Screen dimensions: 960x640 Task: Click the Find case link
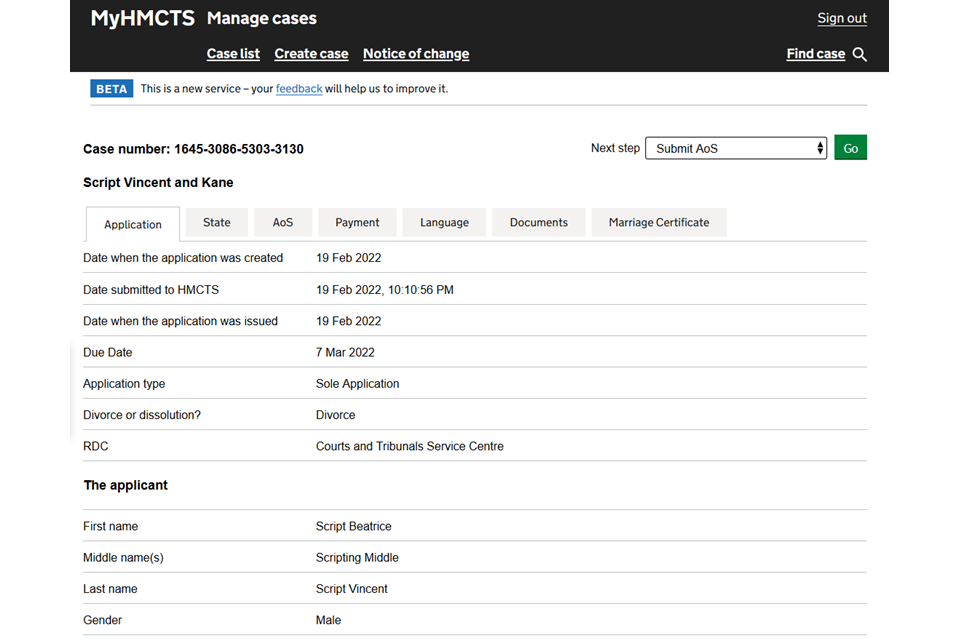click(815, 54)
